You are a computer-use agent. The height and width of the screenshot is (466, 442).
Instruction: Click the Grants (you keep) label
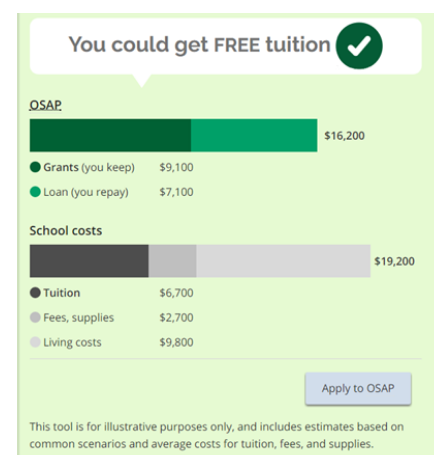(x=89, y=167)
